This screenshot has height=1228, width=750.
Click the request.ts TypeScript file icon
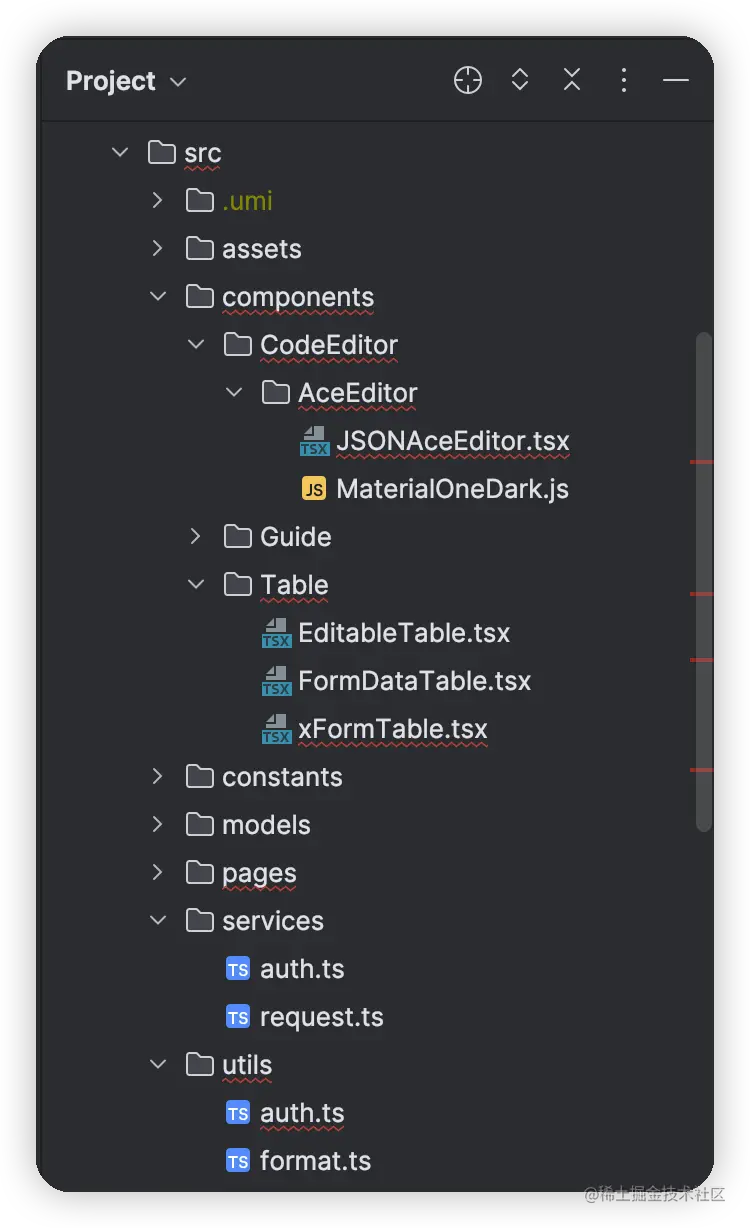click(238, 1017)
